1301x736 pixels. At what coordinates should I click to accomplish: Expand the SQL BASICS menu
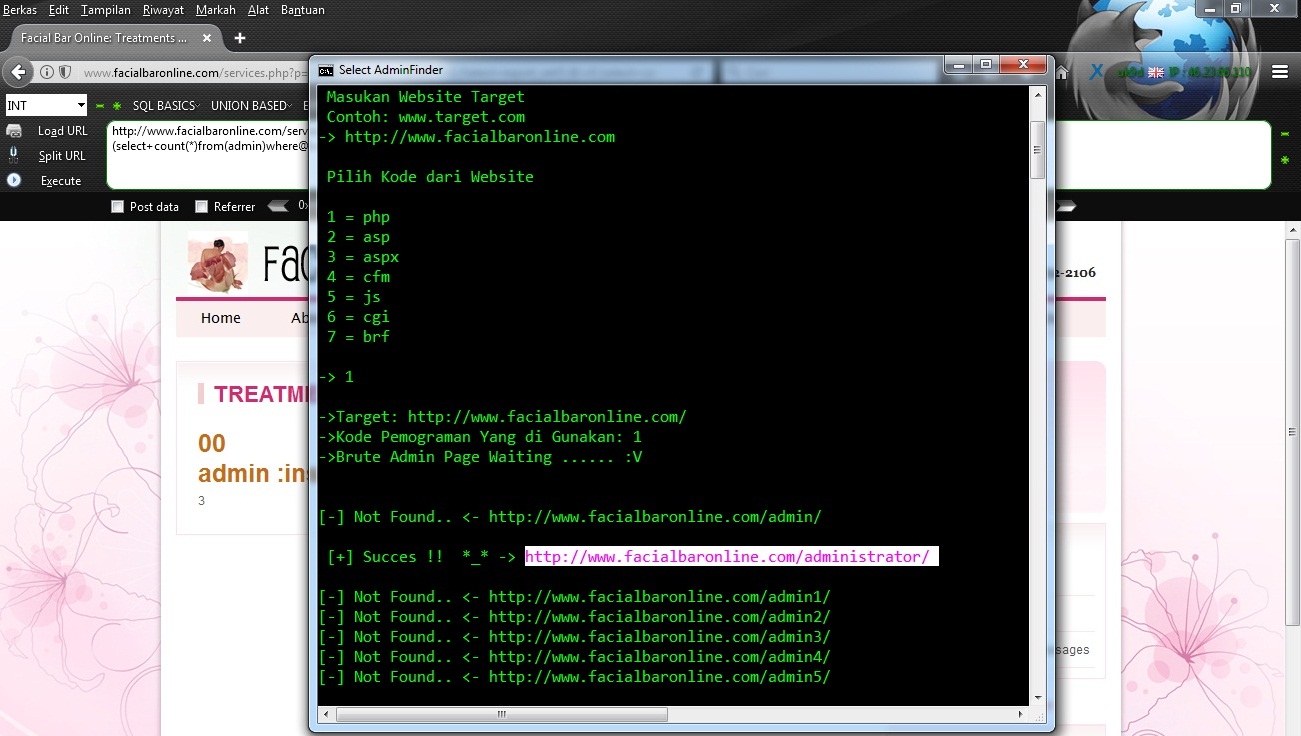click(x=166, y=106)
